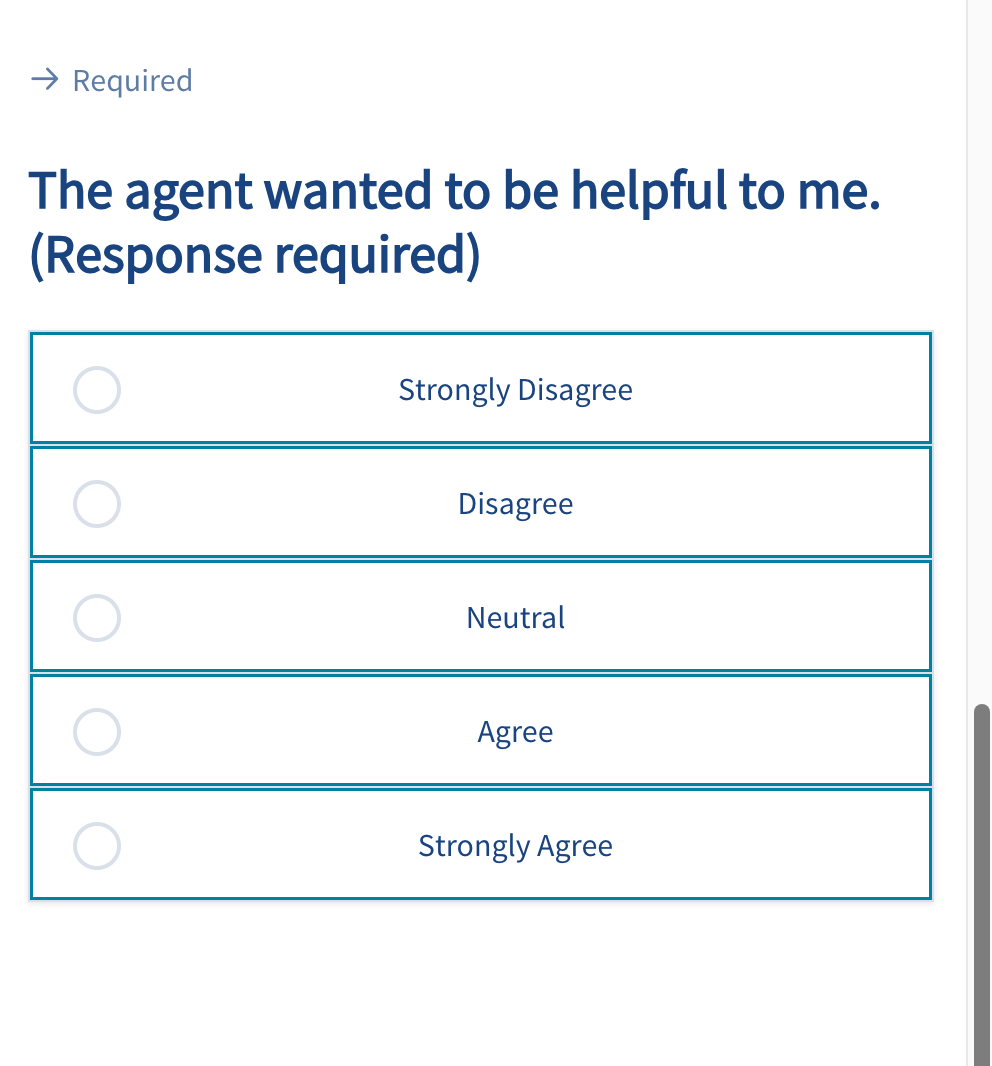Image resolution: width=992 pixels, height=1066 pixels.
Task: Click the vertical scrollbar thumb
Action: 981,880
